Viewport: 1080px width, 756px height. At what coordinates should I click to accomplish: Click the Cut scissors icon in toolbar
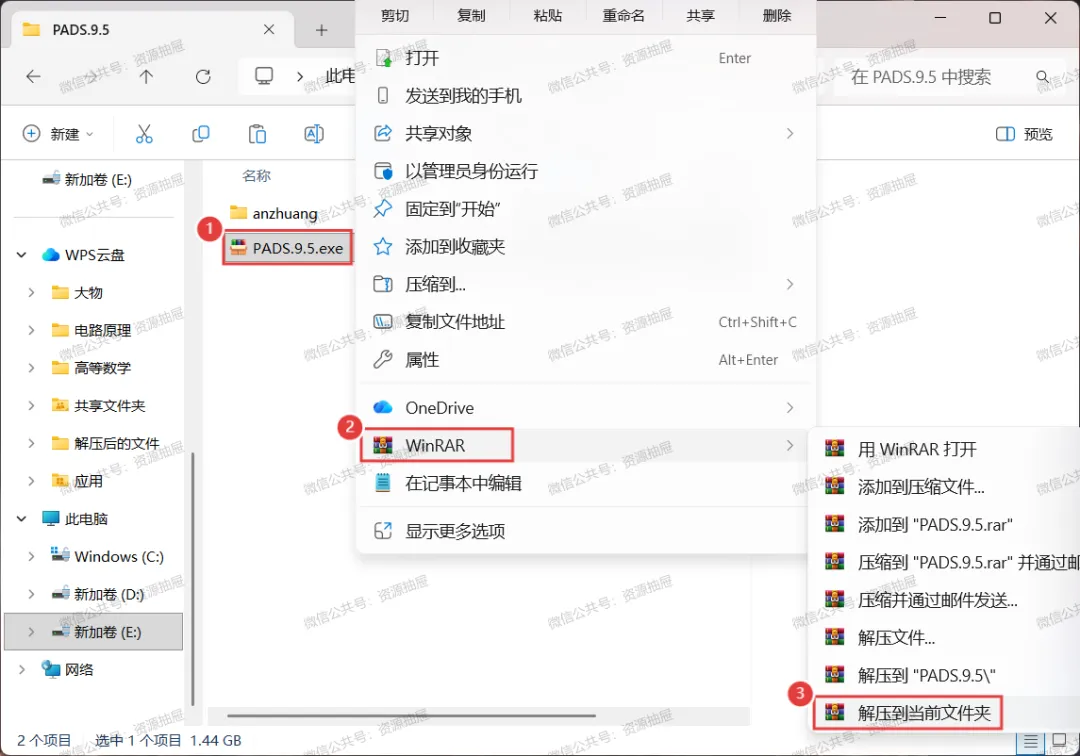tap(144, 134)
